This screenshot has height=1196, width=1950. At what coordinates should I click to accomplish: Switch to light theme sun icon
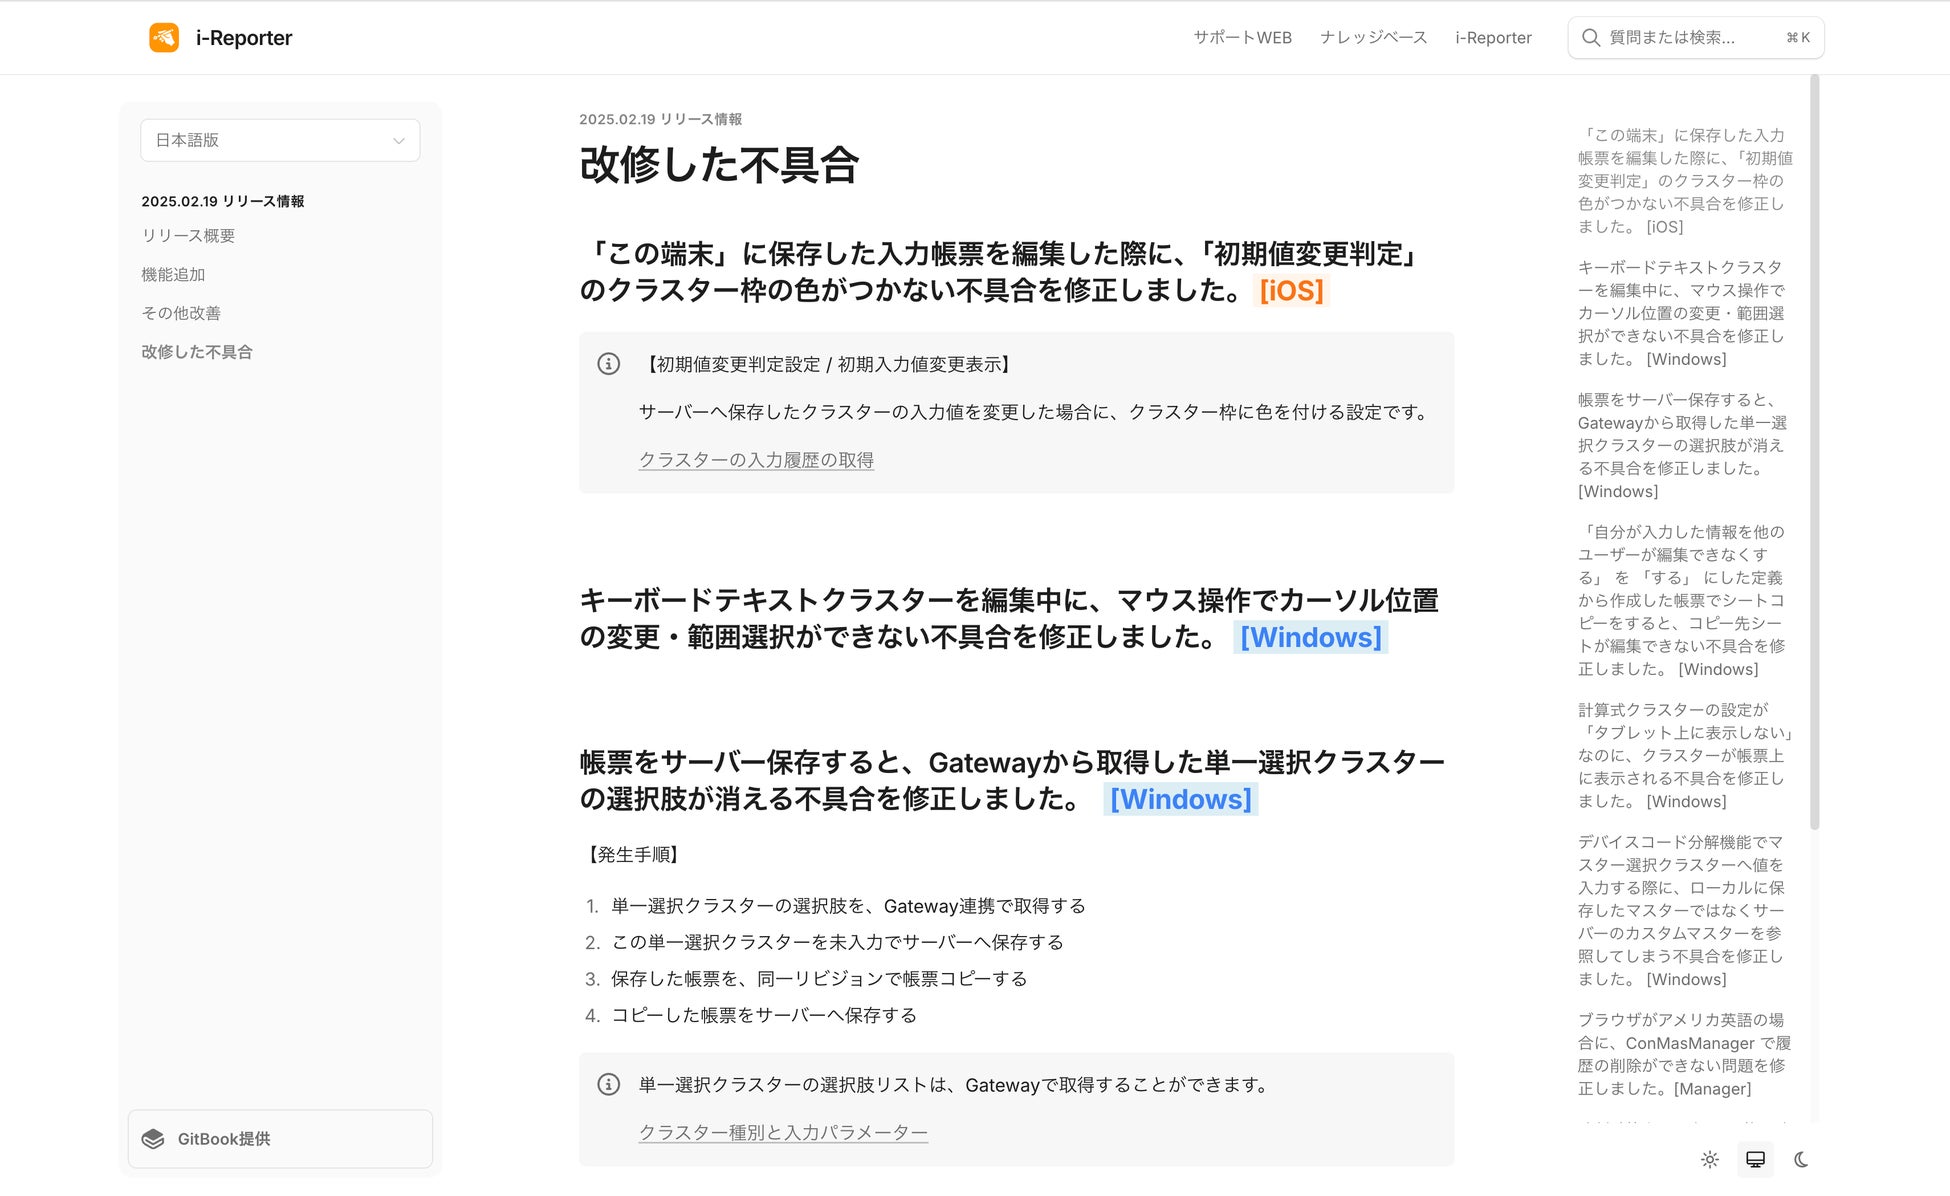coord(1709,1160)
